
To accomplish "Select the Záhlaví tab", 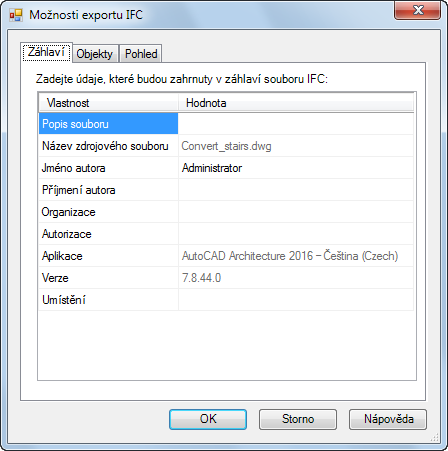I will point(46,52).
